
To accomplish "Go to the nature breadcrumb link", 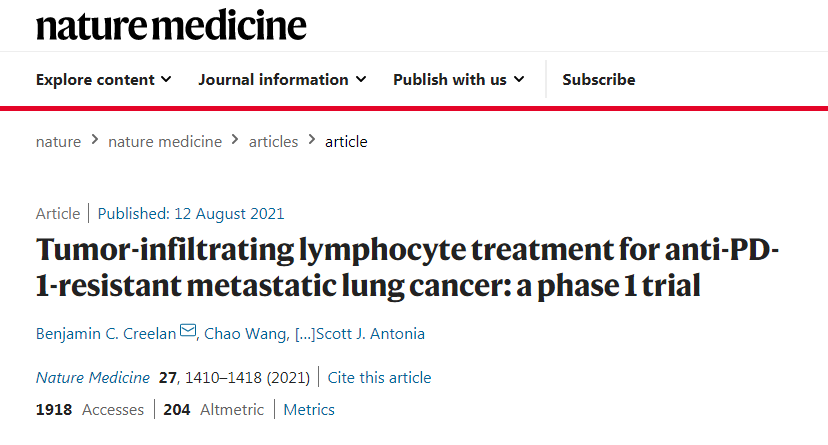I will click(58, 141).
